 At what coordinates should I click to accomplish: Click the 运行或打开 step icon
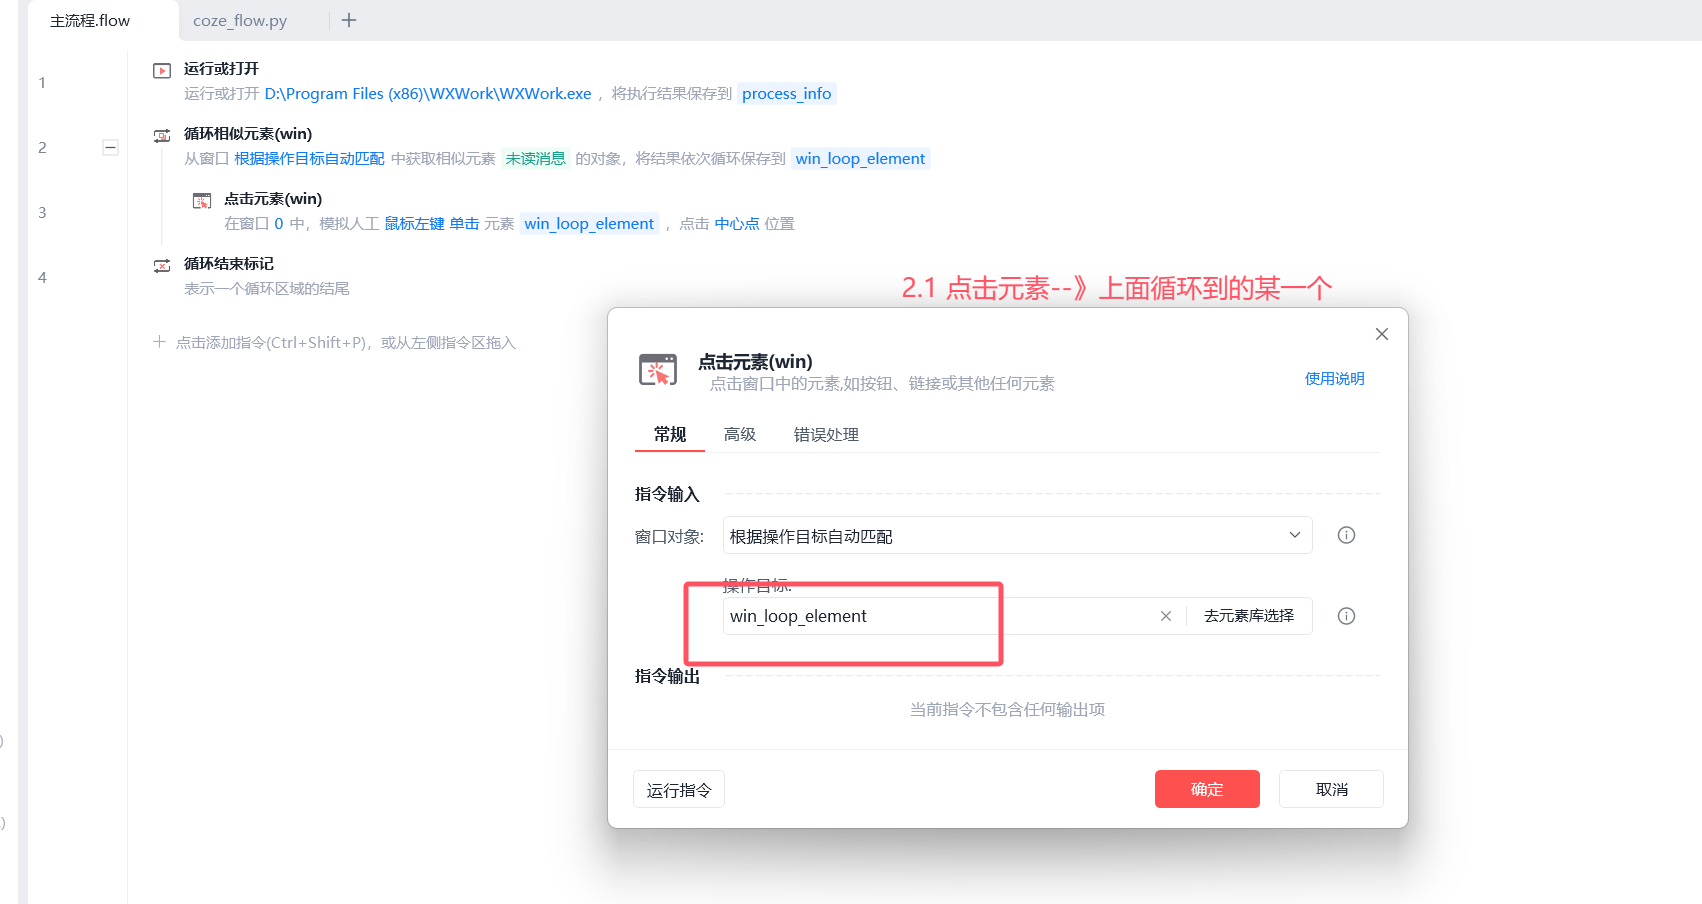tap(162, 70)
